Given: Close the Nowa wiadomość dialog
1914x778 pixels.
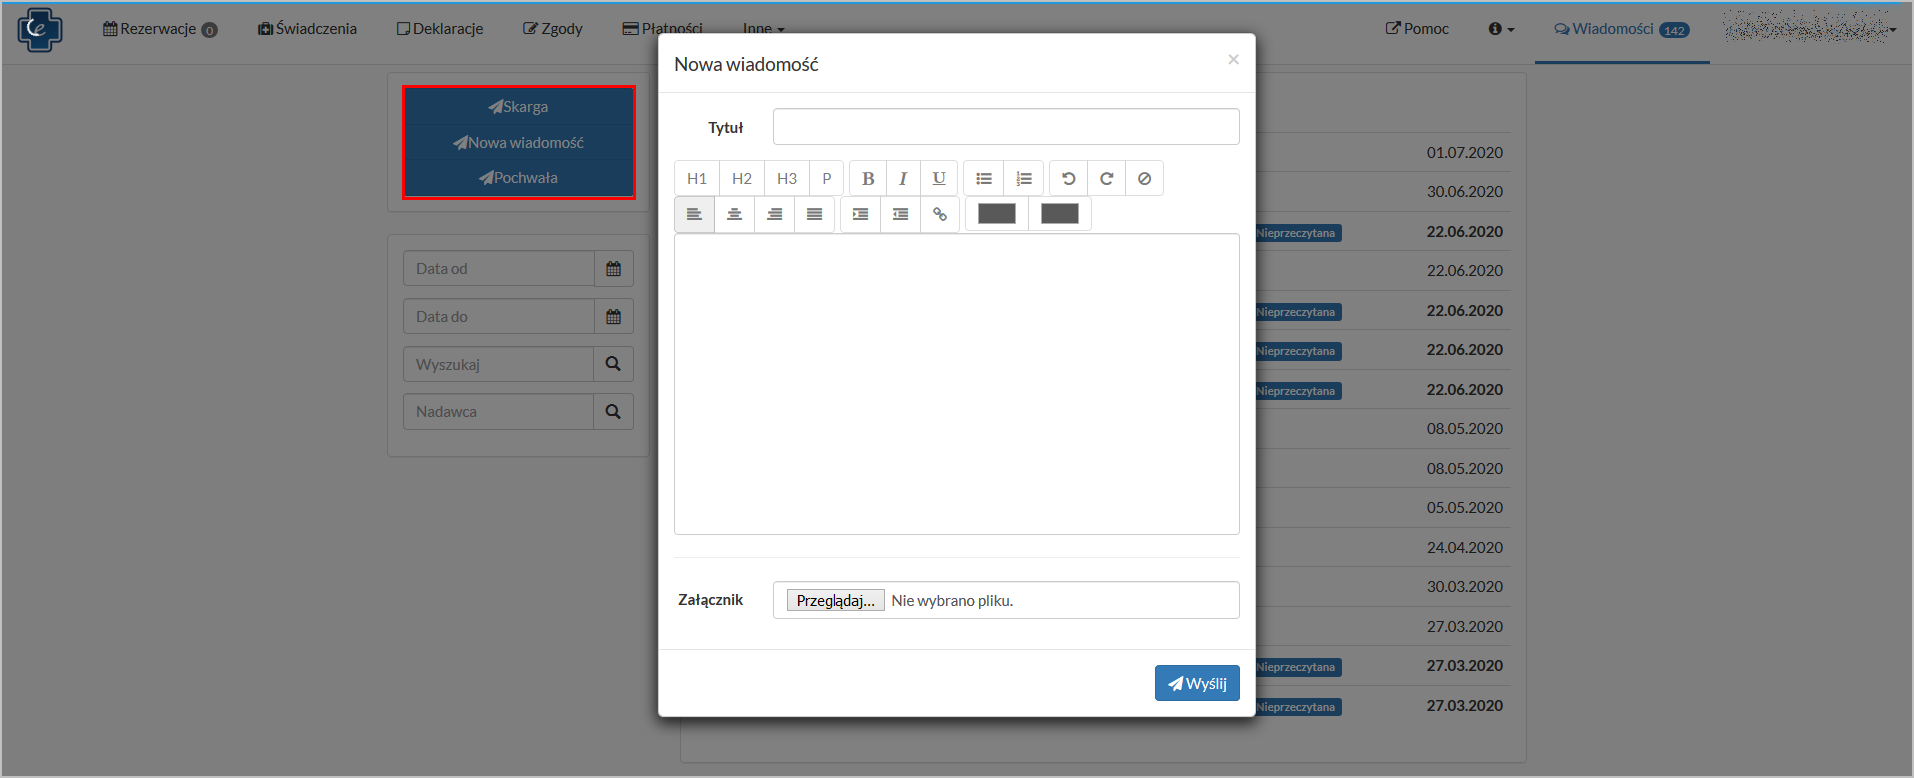Looking at the screenshot, I should click(x=1233, y=60).
